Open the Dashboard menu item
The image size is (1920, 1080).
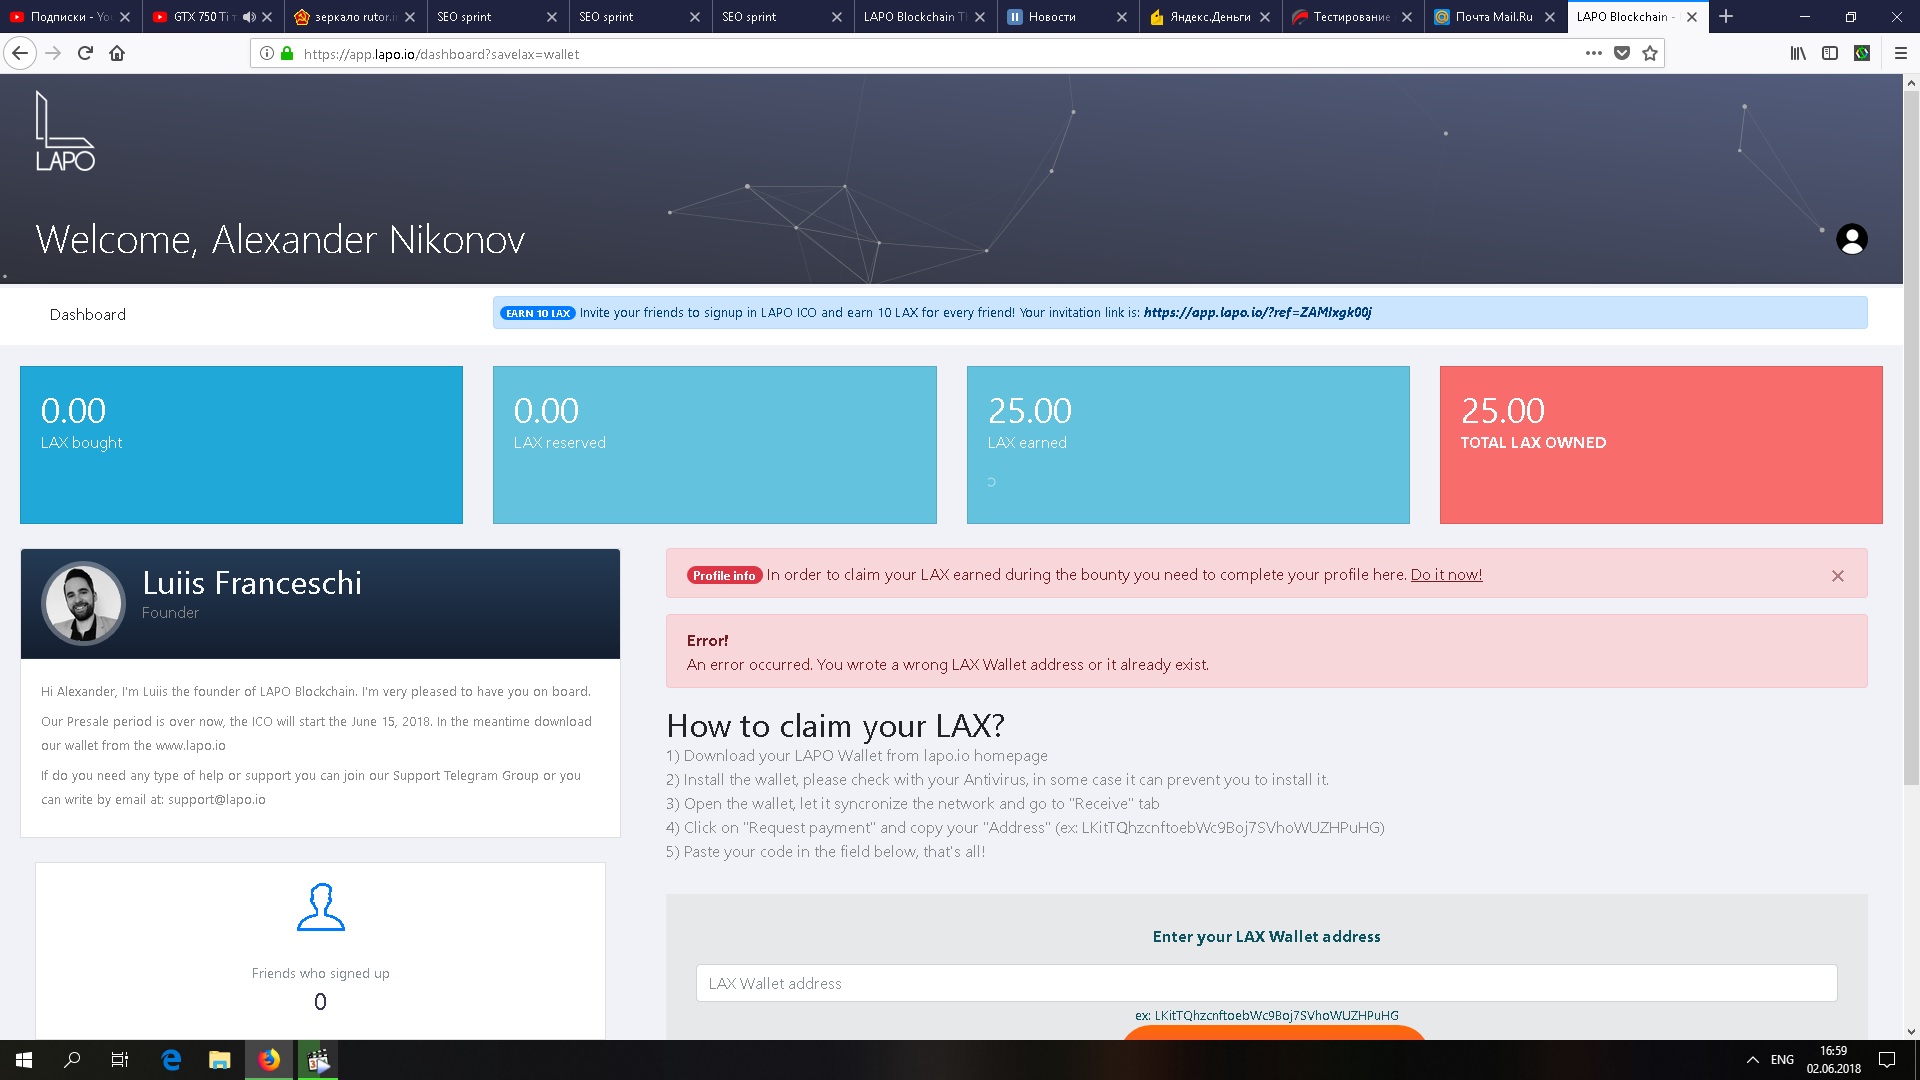click(88, 315)
